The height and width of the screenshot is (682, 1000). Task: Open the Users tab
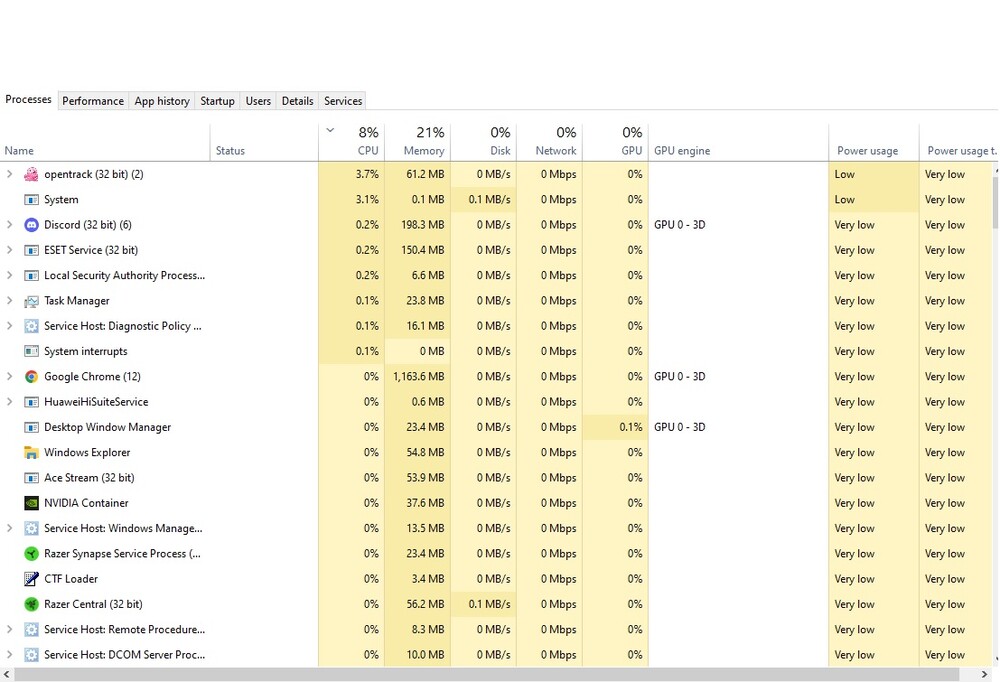click(x=258, y=101)
